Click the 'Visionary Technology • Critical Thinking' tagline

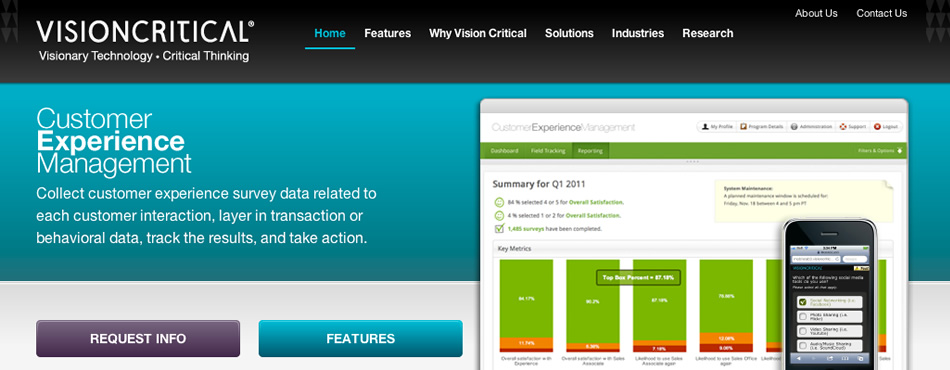144,56
